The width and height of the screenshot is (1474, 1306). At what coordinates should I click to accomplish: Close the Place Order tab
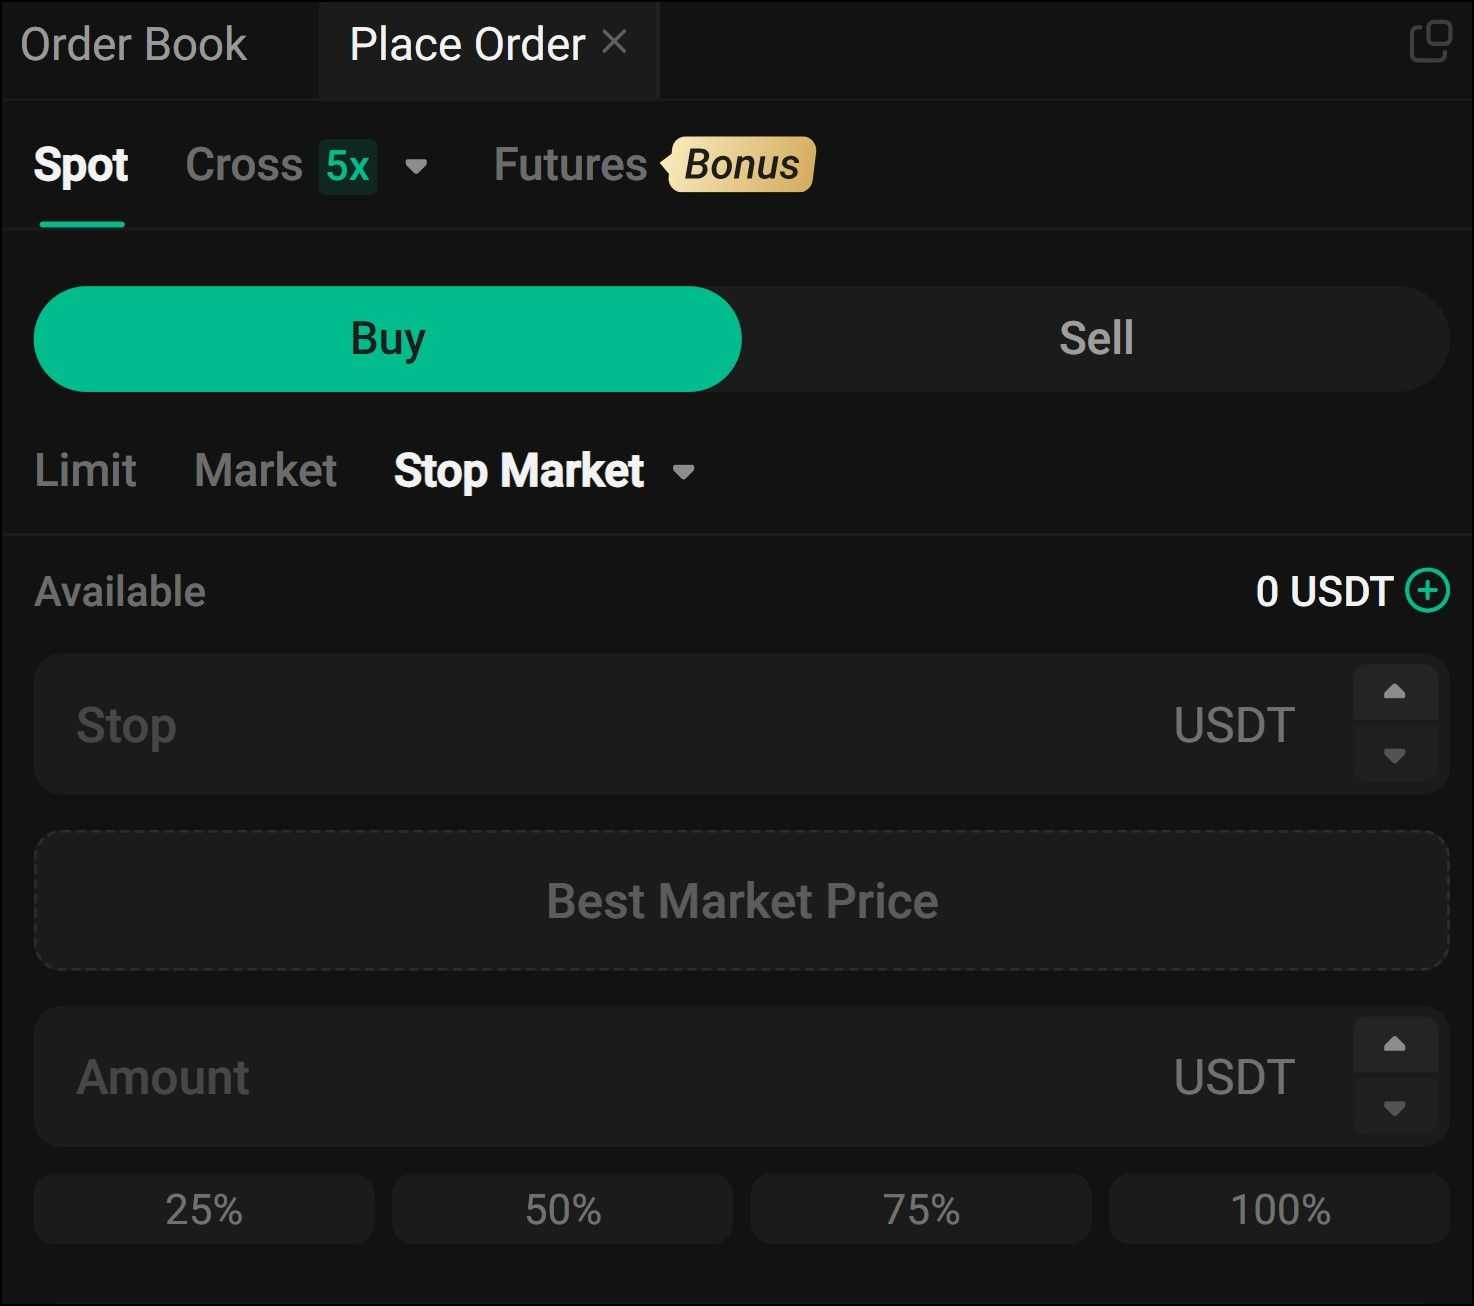pos(616,41)
